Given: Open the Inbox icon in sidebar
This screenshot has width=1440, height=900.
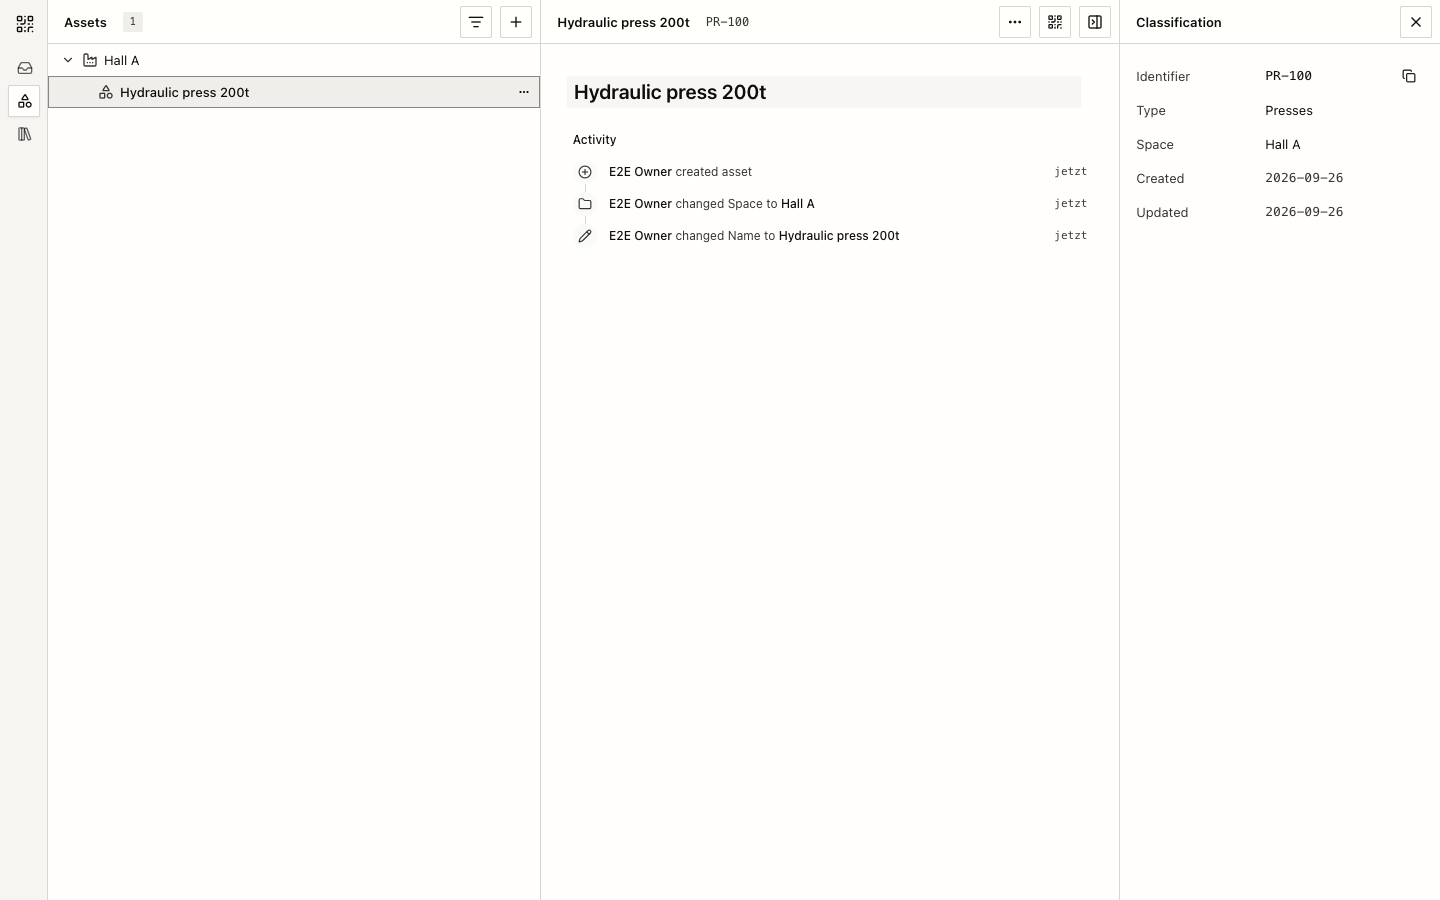Looking at the screenshot, I should (x=25, y=68).
